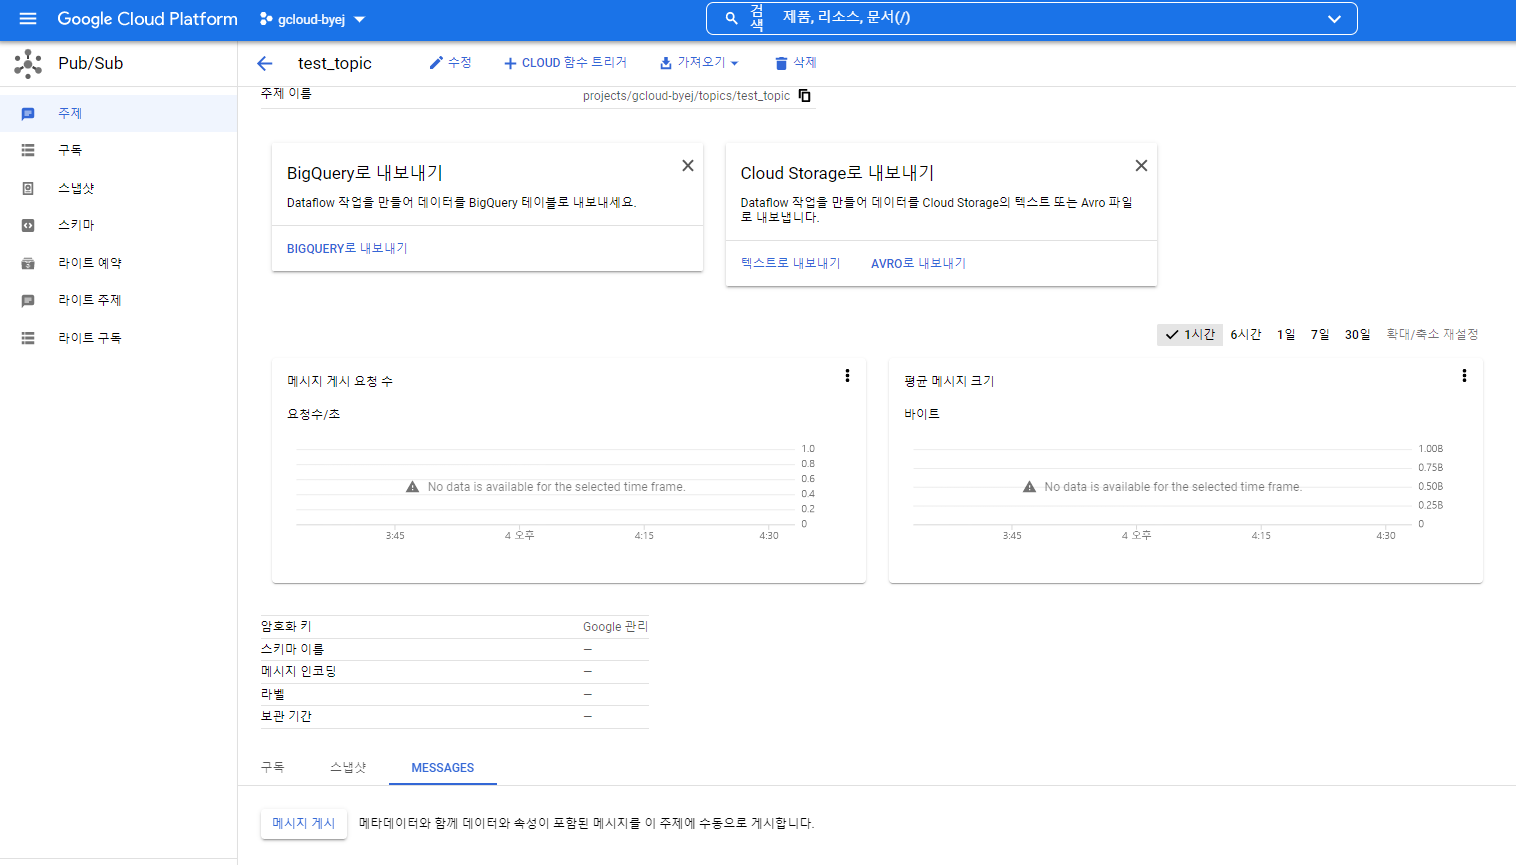1516x865 pixels.
Task: Click projects/gcloud-byej/topics/test_topic path text
Action: (x=686, y=96)
